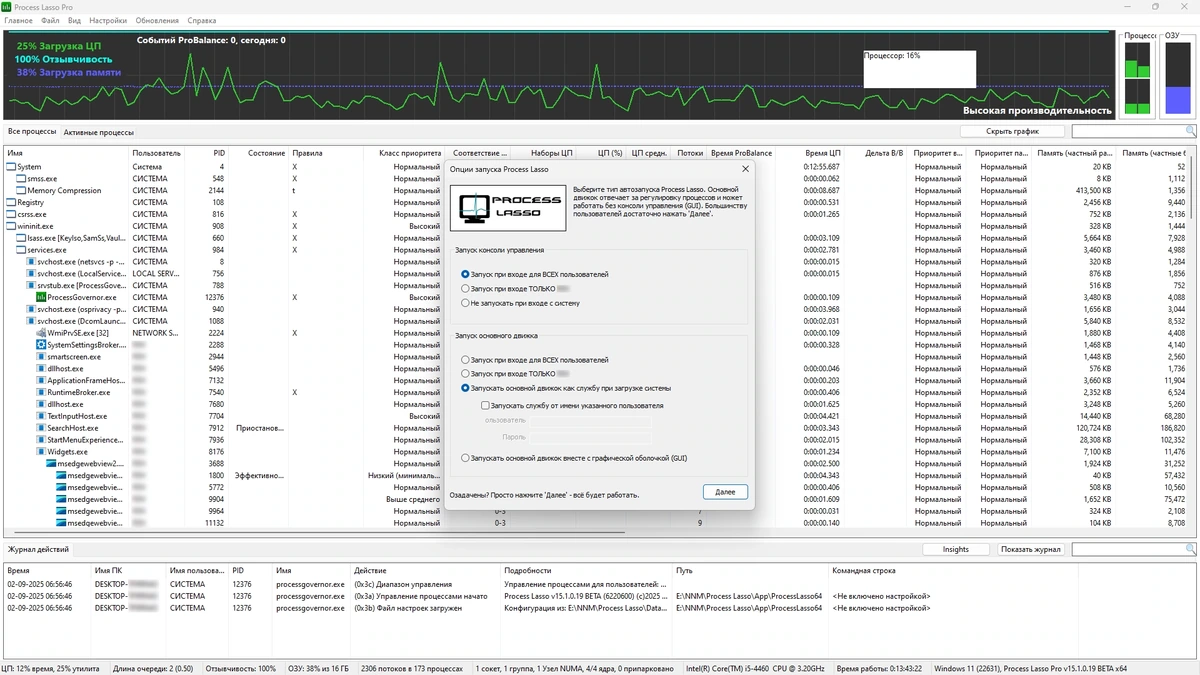This screenshot has height=675, width=1200.
Task: Click the ОЗУ memory usage gauge
Action: pyautogui.click(x=1177, y=78)
